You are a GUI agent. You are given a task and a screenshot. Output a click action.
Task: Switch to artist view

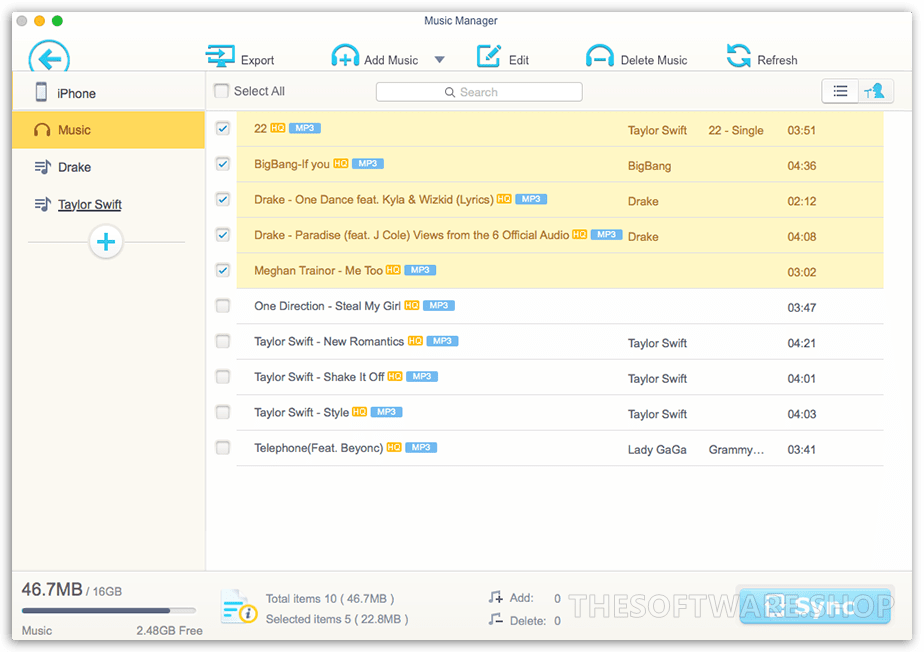876,91
